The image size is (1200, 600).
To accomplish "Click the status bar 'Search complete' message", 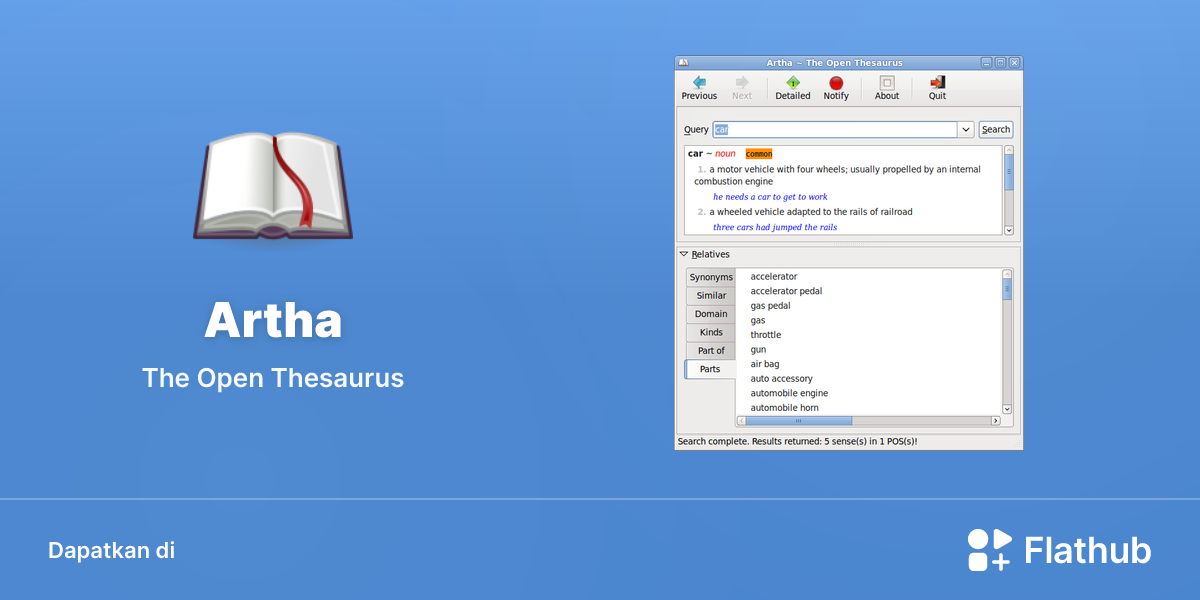I will point(797,441).
